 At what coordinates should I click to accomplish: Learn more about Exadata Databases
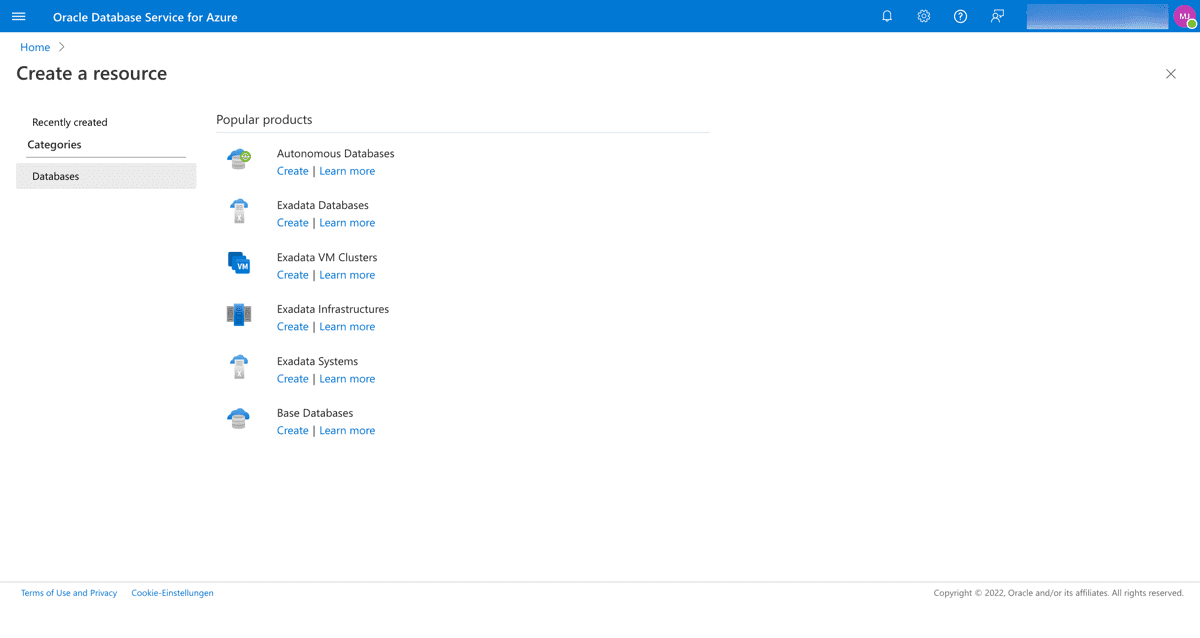(x=347, y=223)
